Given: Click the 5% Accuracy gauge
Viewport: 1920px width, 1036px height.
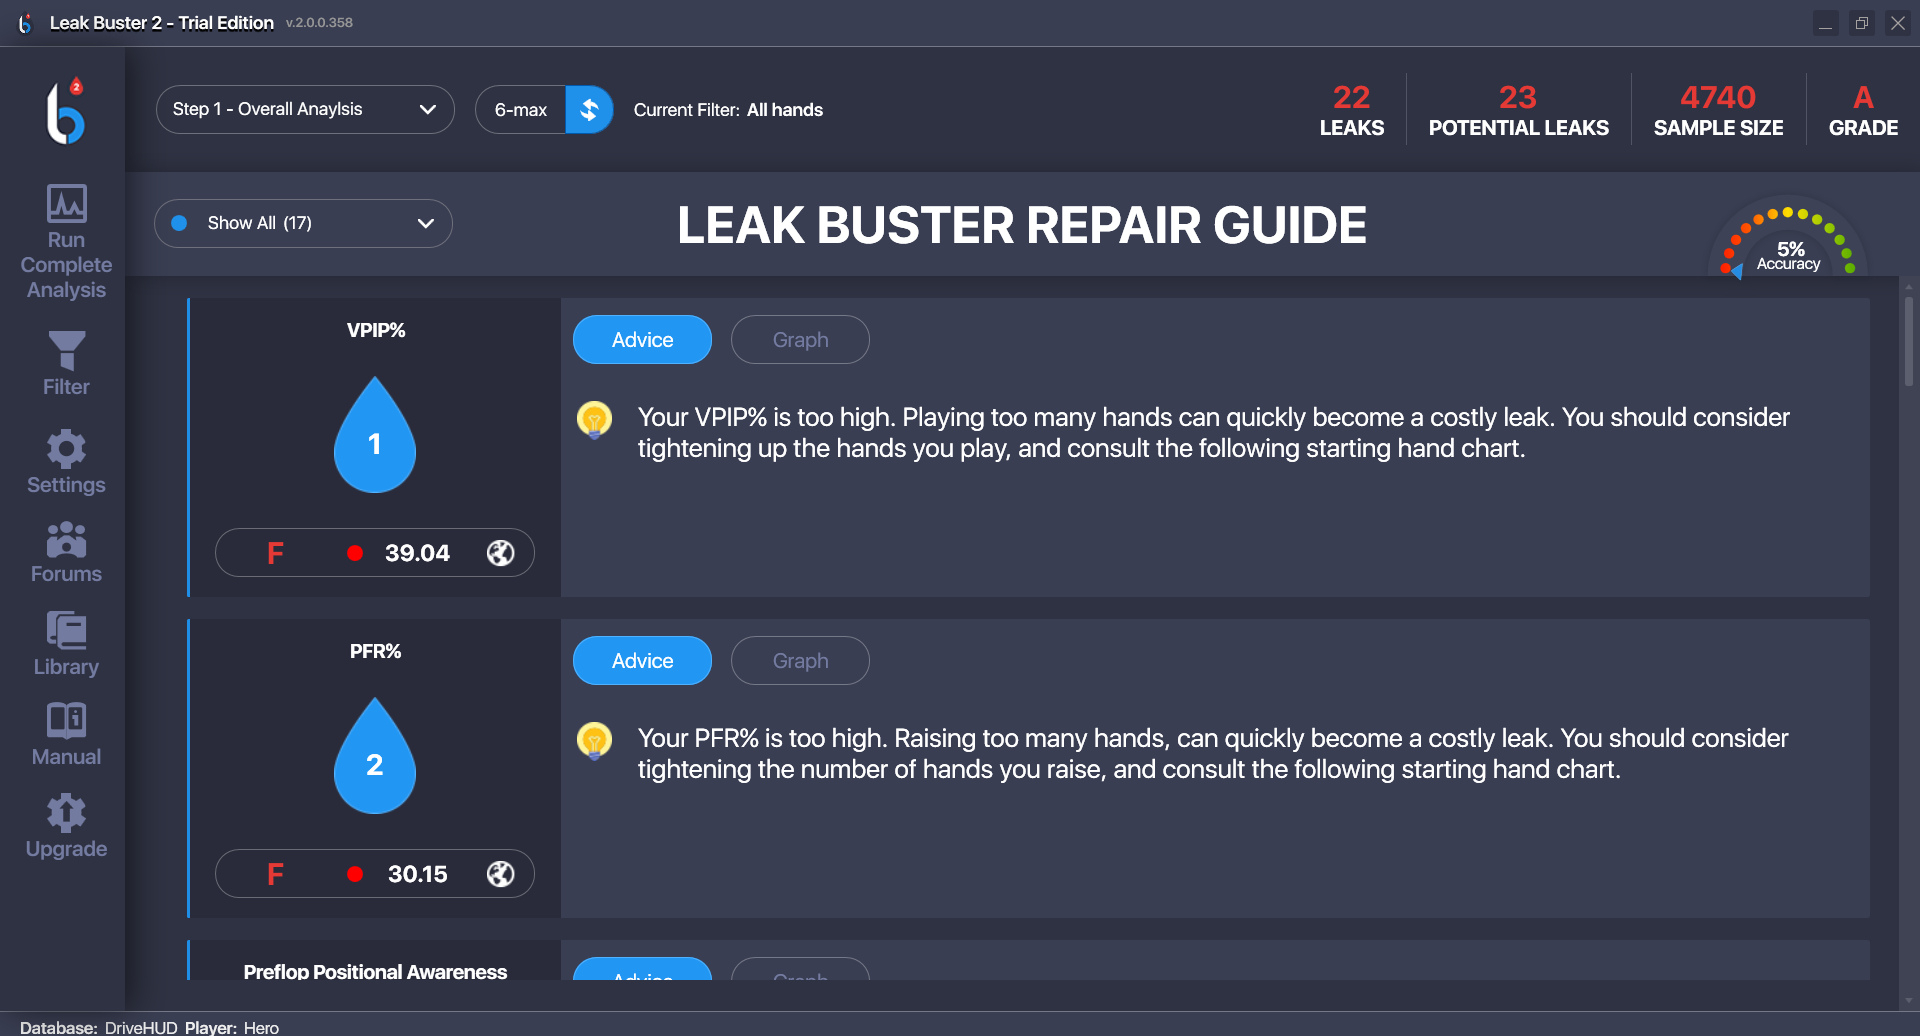Looking at the screenshot, I should click(1788, 240).
